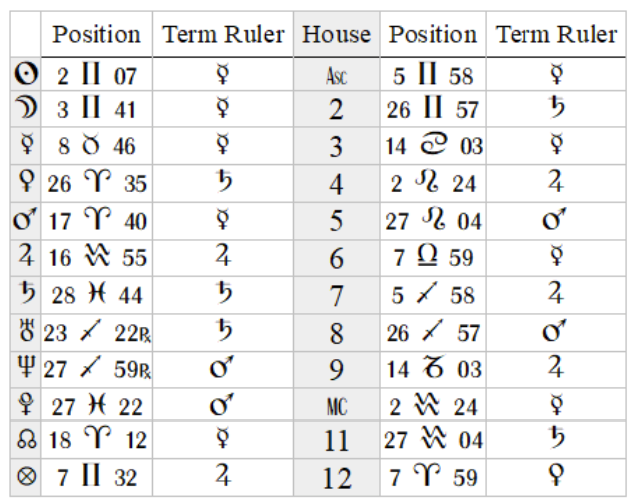Click the right Position column header
The width and height of the screenshot is (631, 502).
click(x=433, y=35)
